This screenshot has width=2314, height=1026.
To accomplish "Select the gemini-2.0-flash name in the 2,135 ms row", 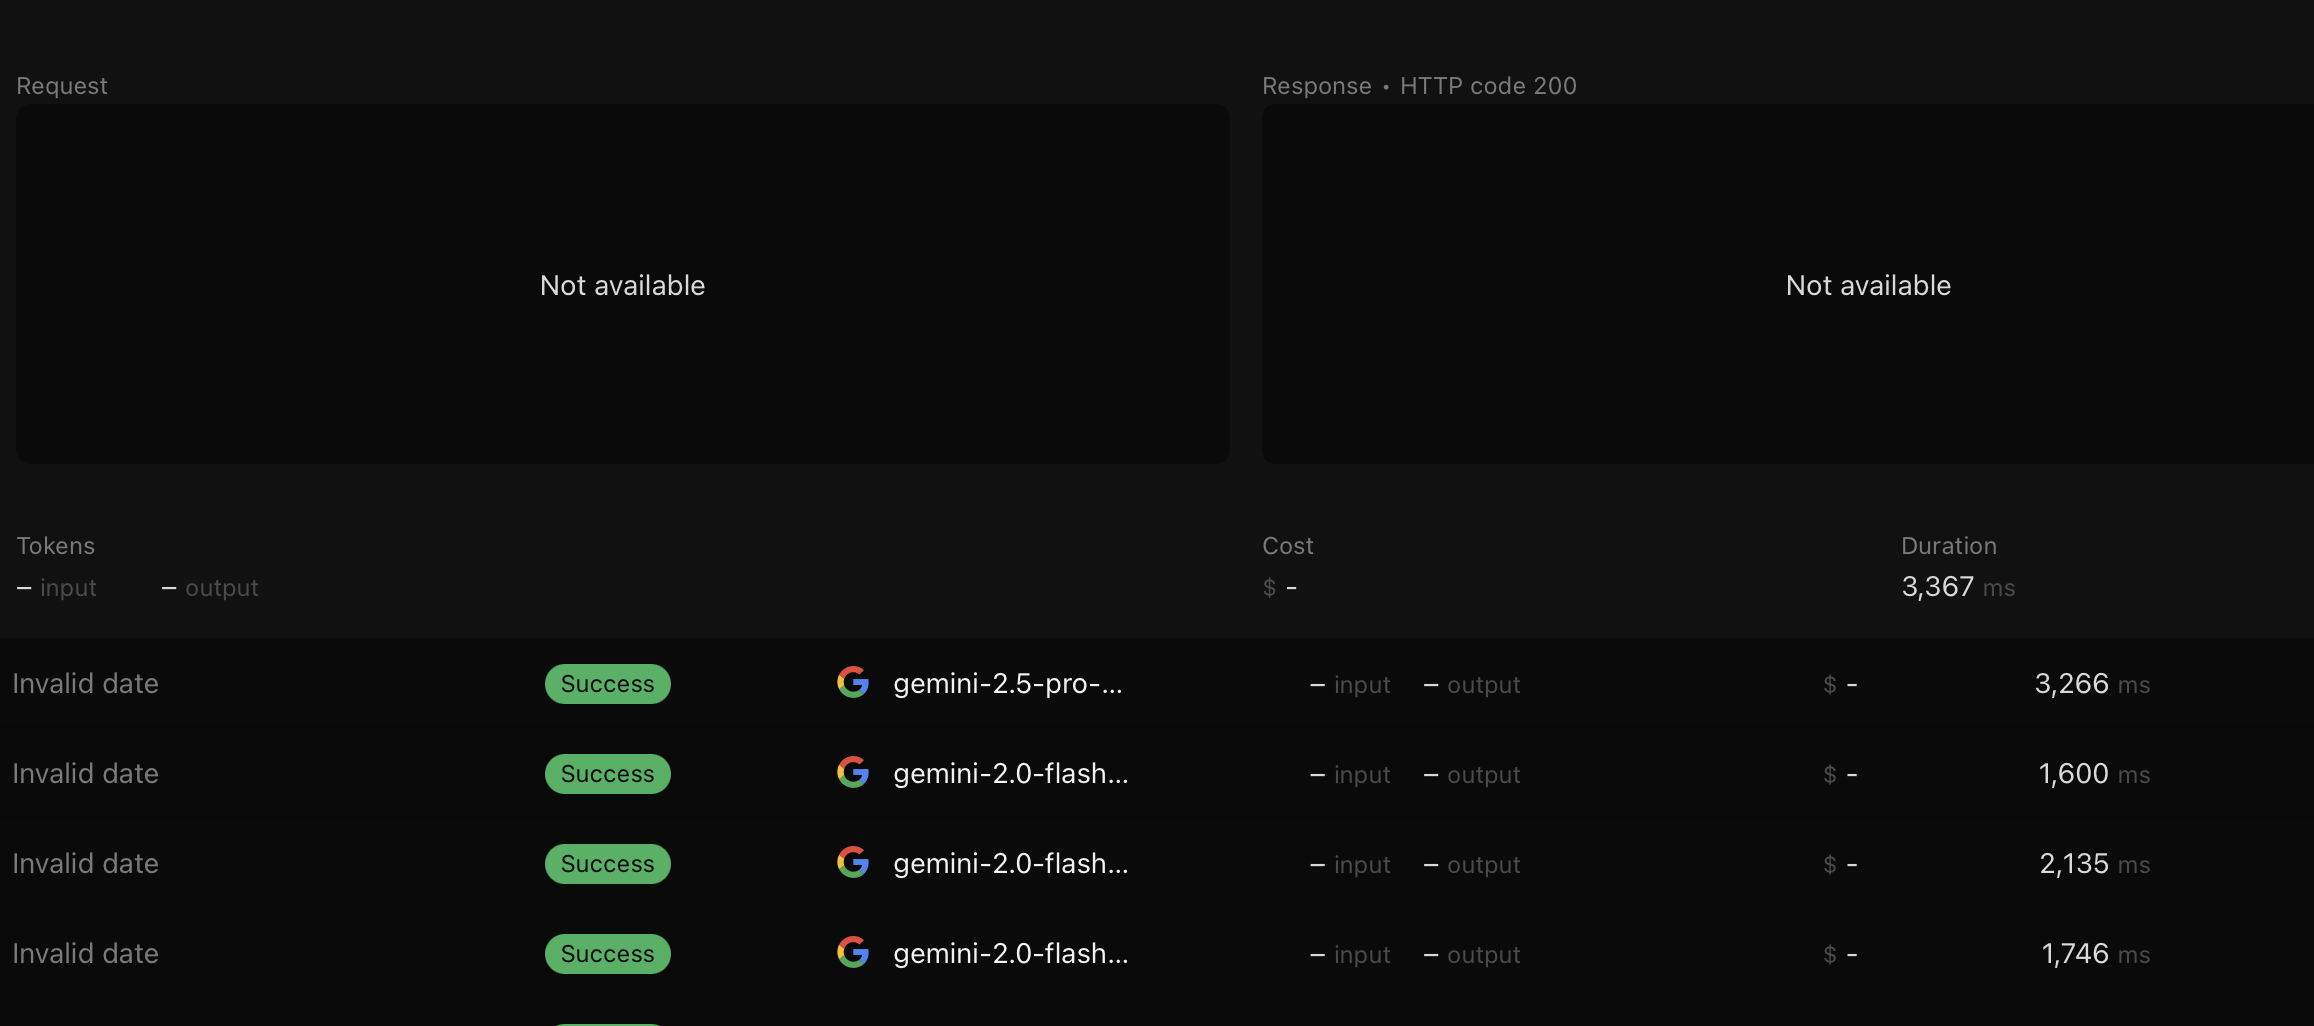I will click(x=1010, y=864).
